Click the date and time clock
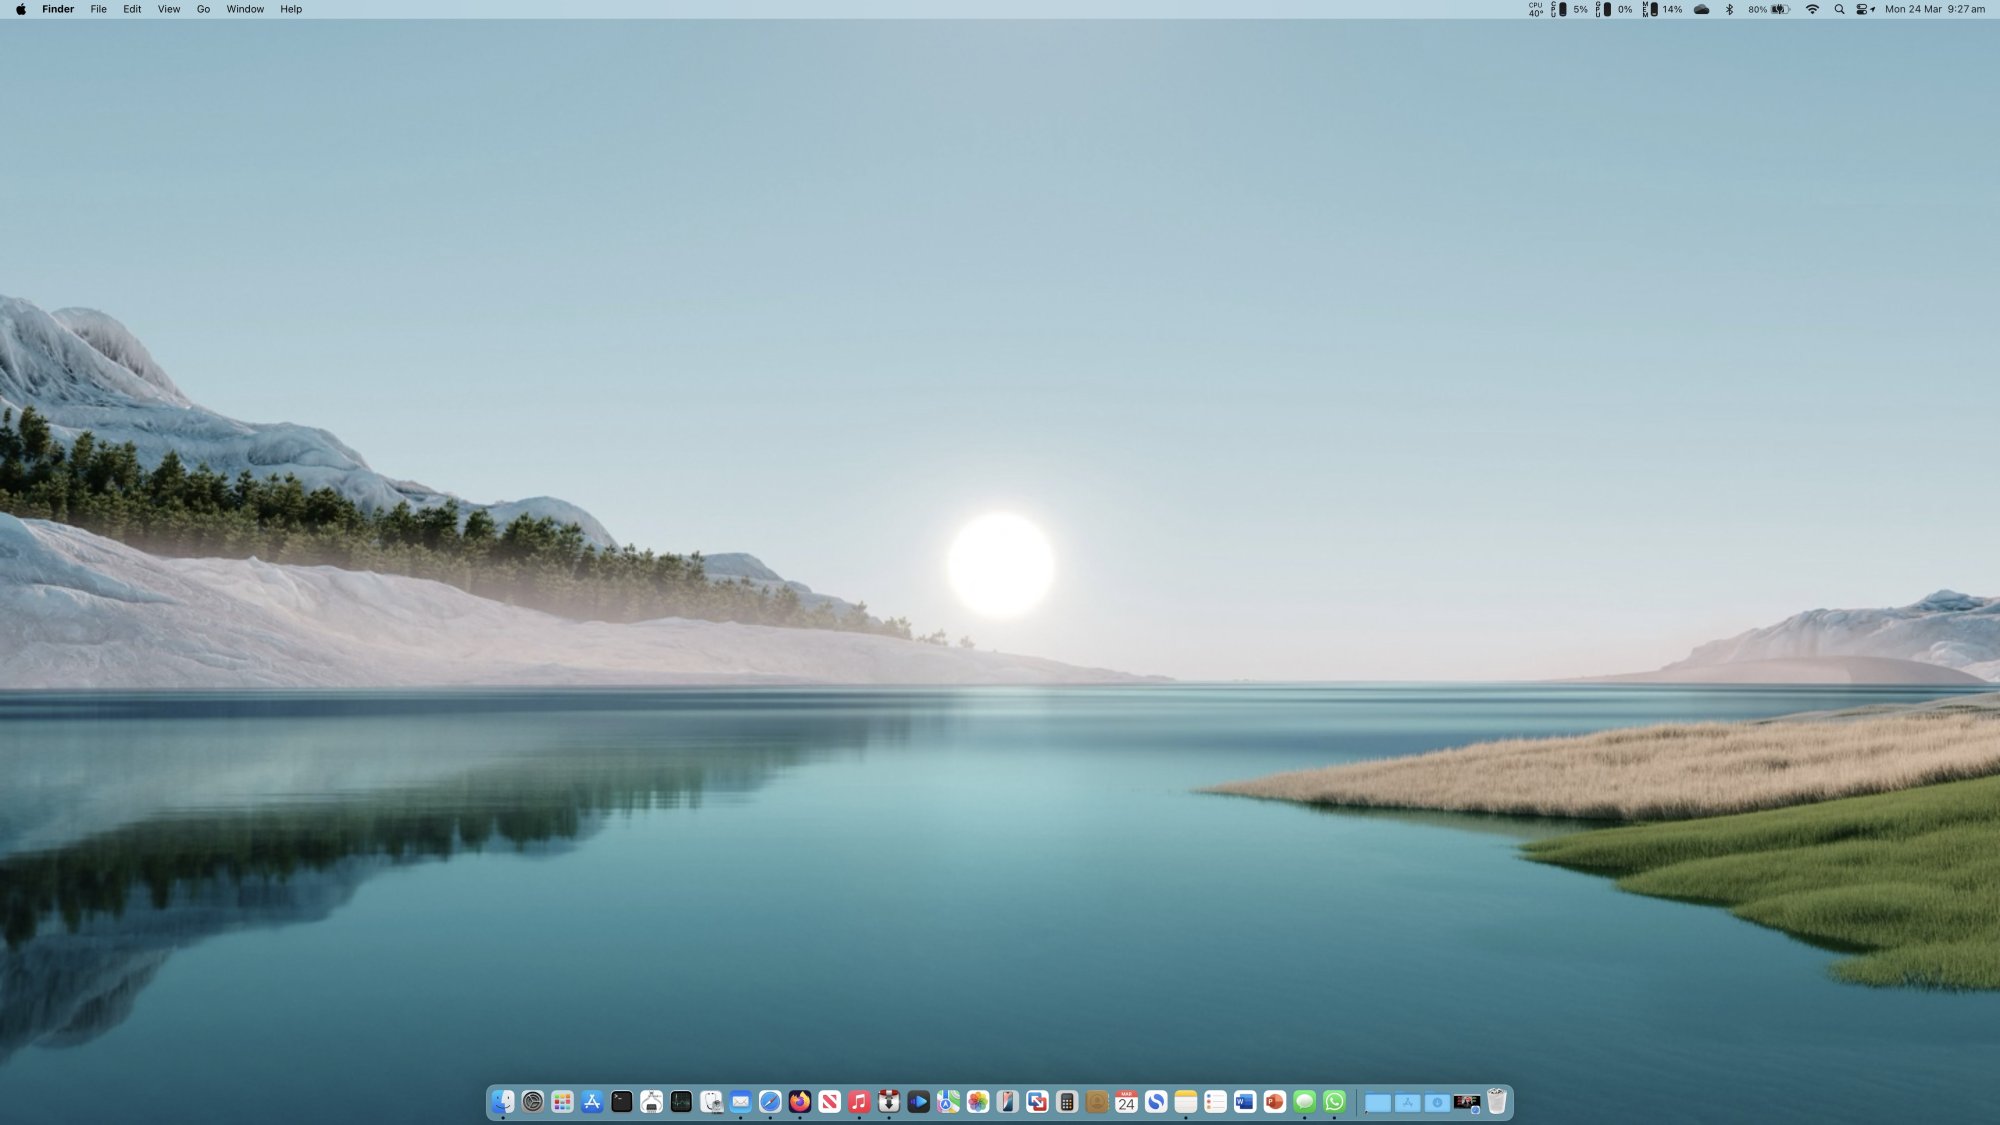The height and width of the screenshot is (1125, 2000). (x=1934, y=9)
